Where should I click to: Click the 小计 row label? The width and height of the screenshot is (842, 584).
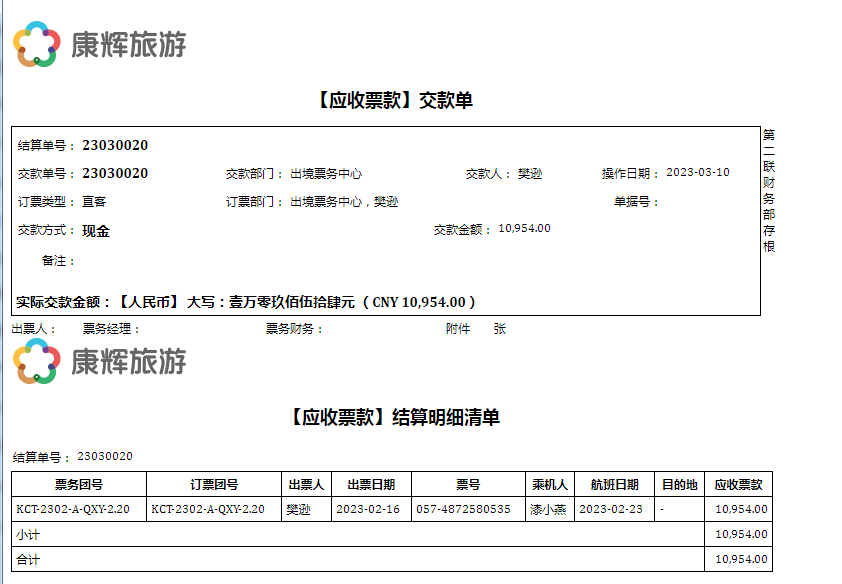click(27, 534)
